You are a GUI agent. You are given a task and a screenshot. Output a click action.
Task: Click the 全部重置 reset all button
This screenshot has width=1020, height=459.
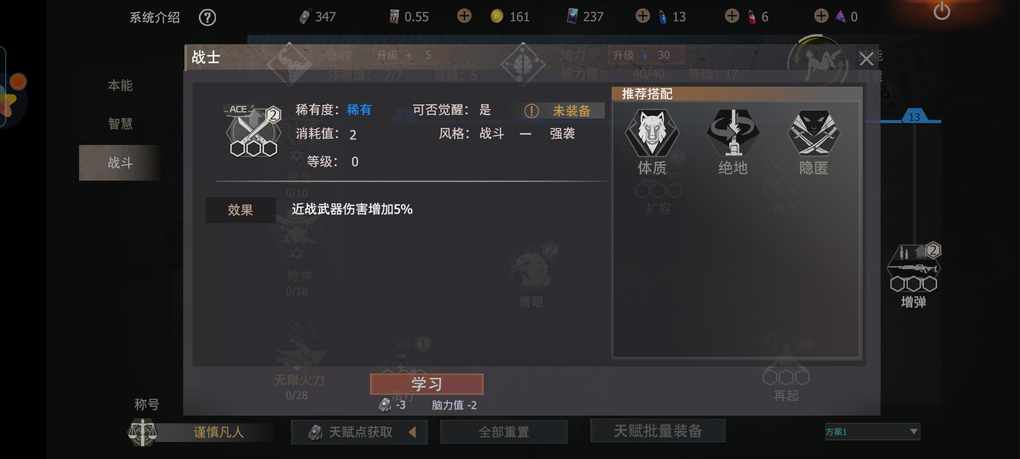tap(503, 432)
